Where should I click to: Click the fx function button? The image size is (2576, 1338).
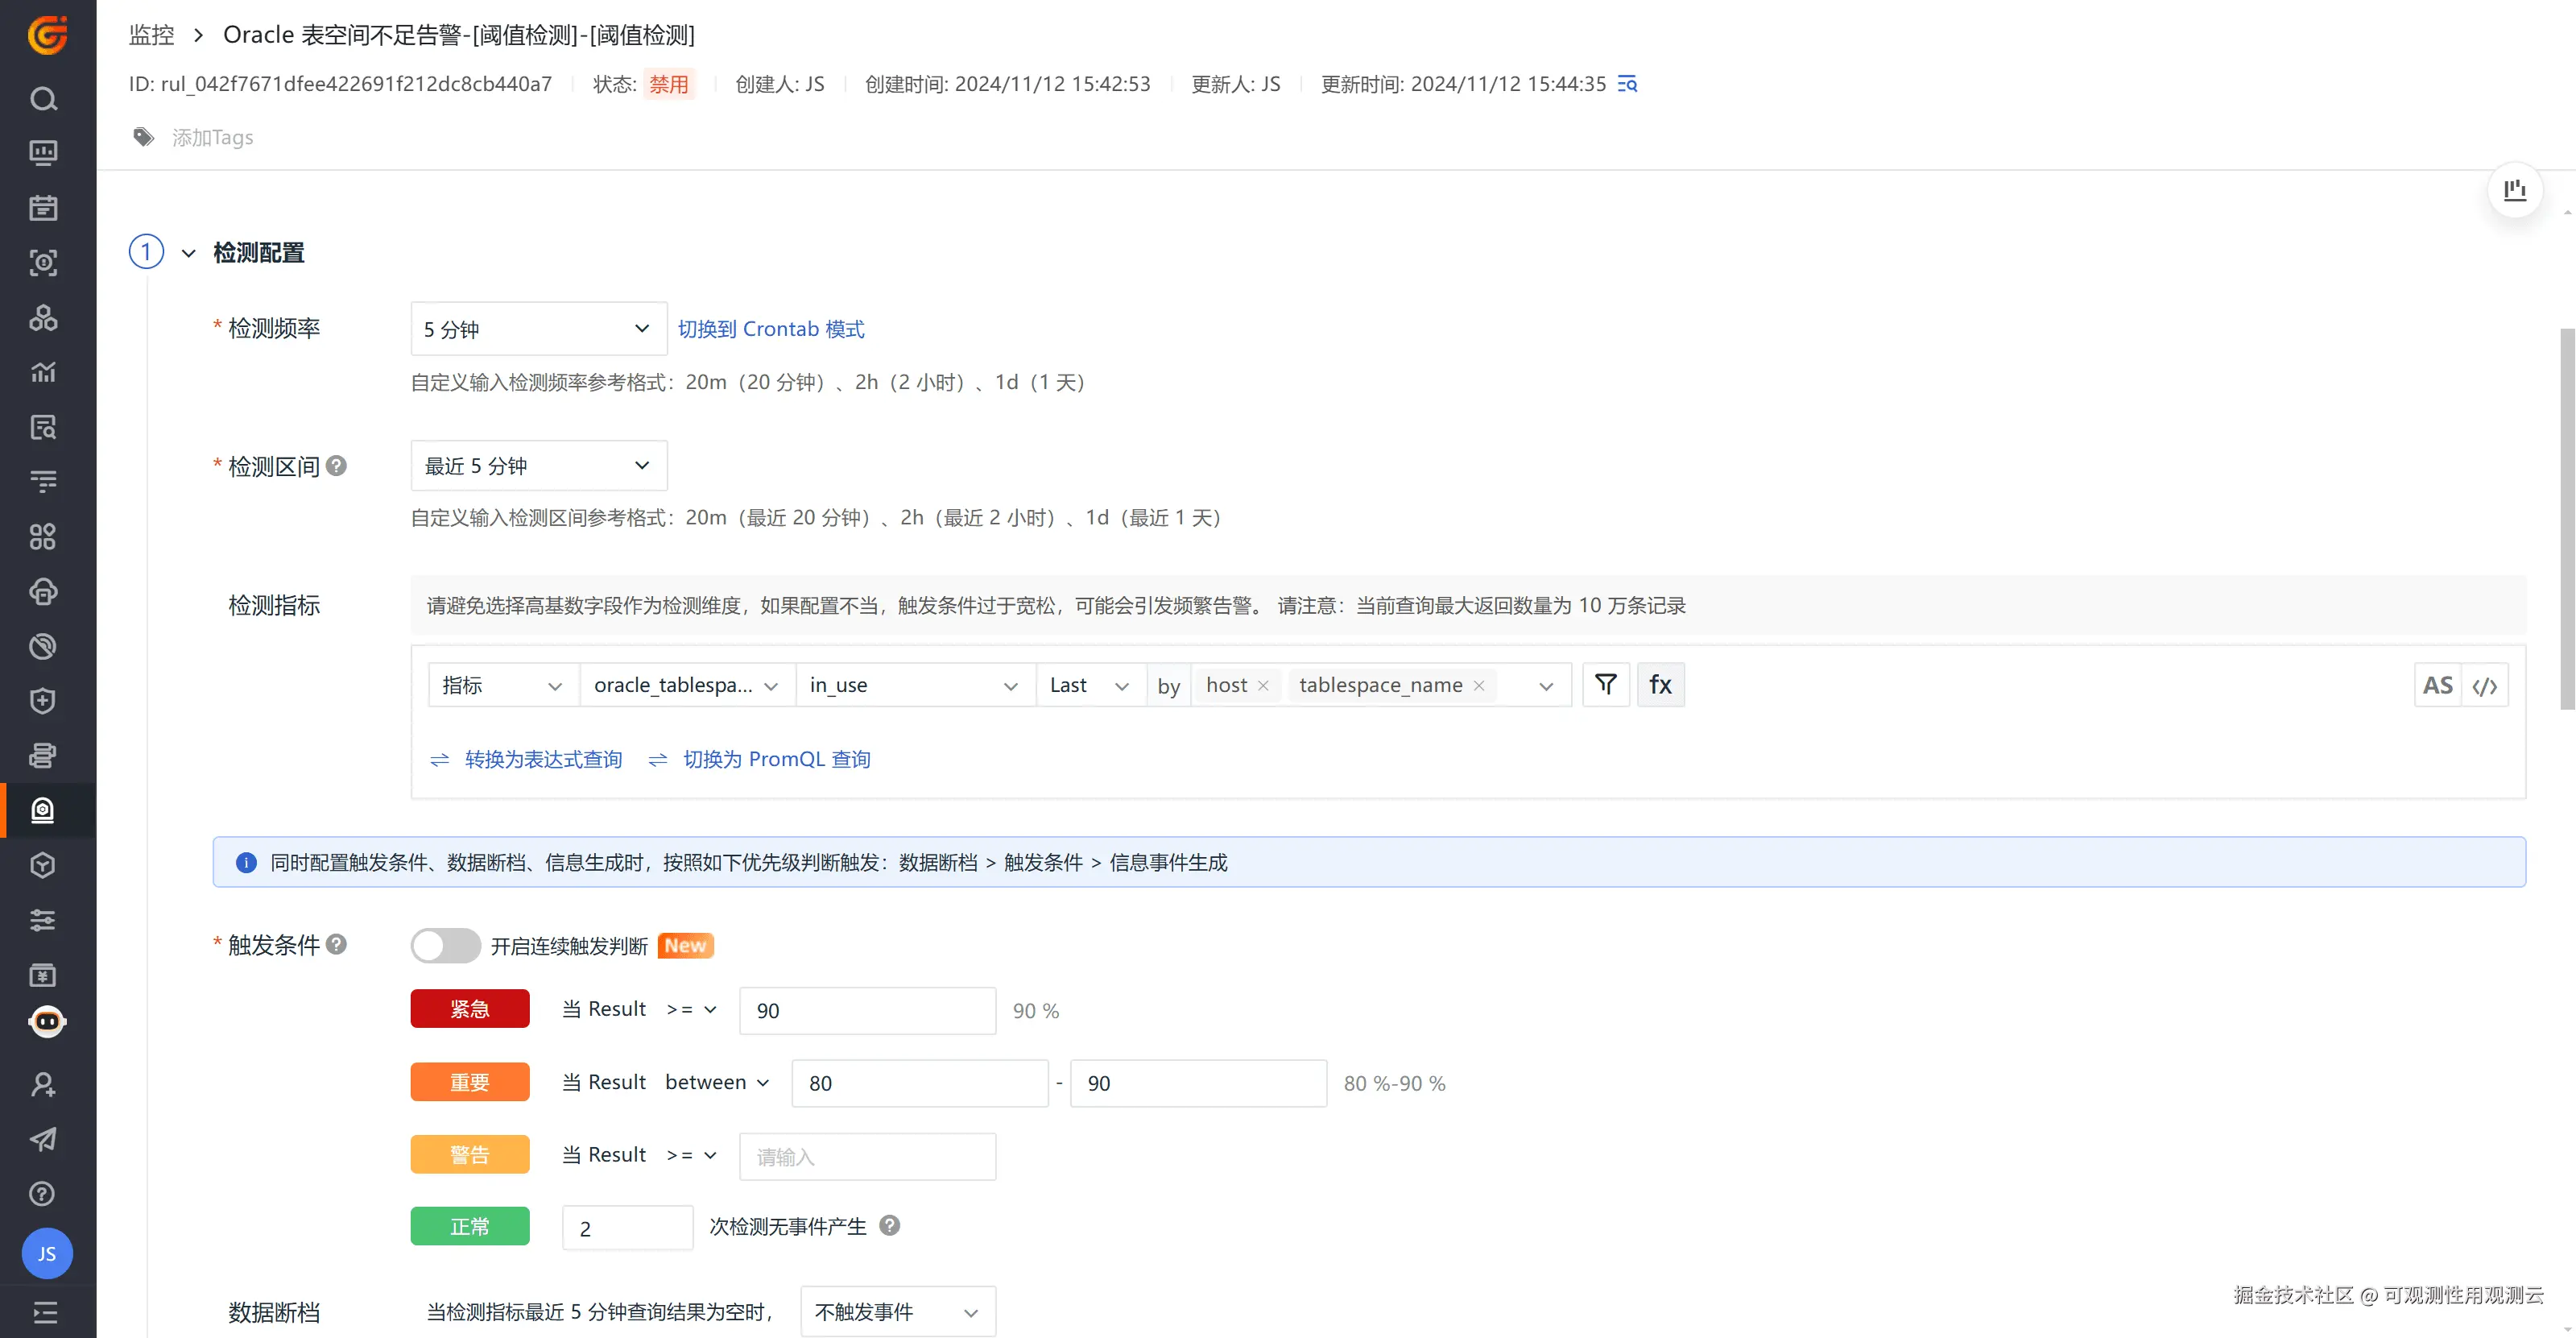(x=1660, y=684)
